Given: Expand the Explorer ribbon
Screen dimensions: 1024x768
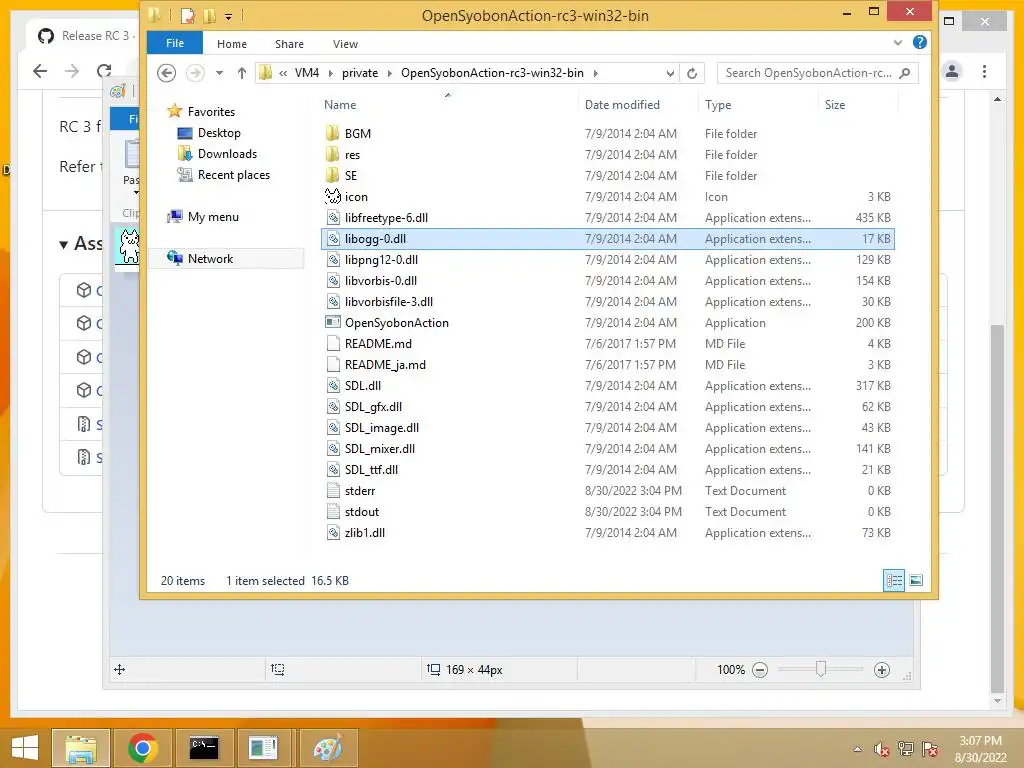Looking at the screenshot, I should [x=898, y=42].
